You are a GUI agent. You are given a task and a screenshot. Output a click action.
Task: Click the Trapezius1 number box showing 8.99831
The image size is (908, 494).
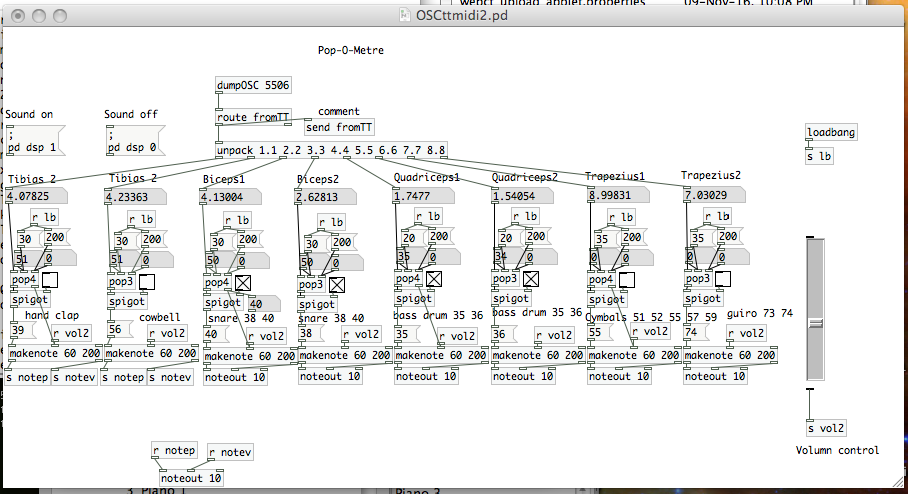click(614, 196)
